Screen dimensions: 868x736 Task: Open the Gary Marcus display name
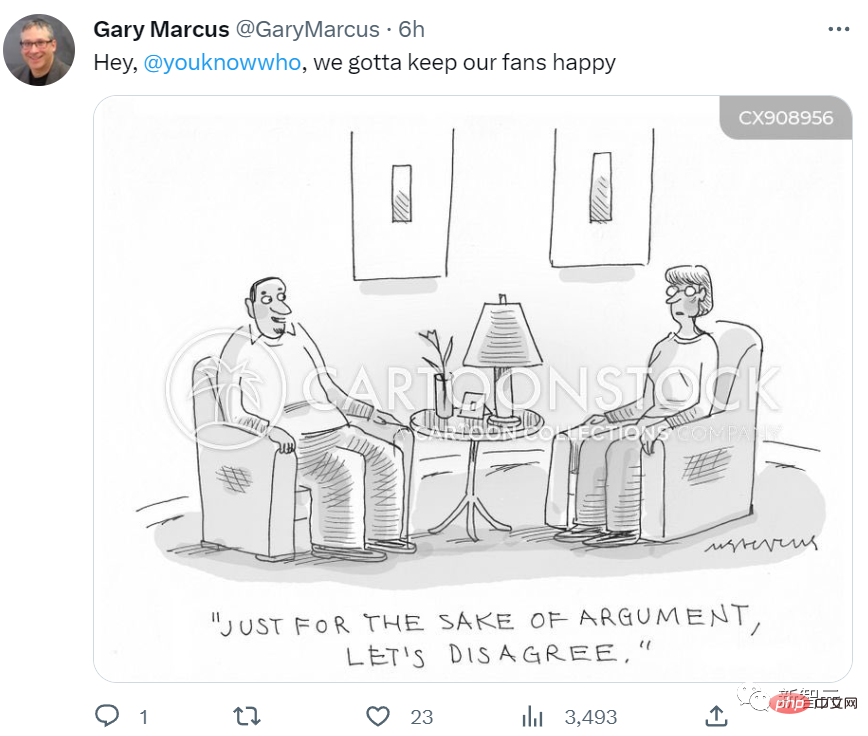click(161, 30)
